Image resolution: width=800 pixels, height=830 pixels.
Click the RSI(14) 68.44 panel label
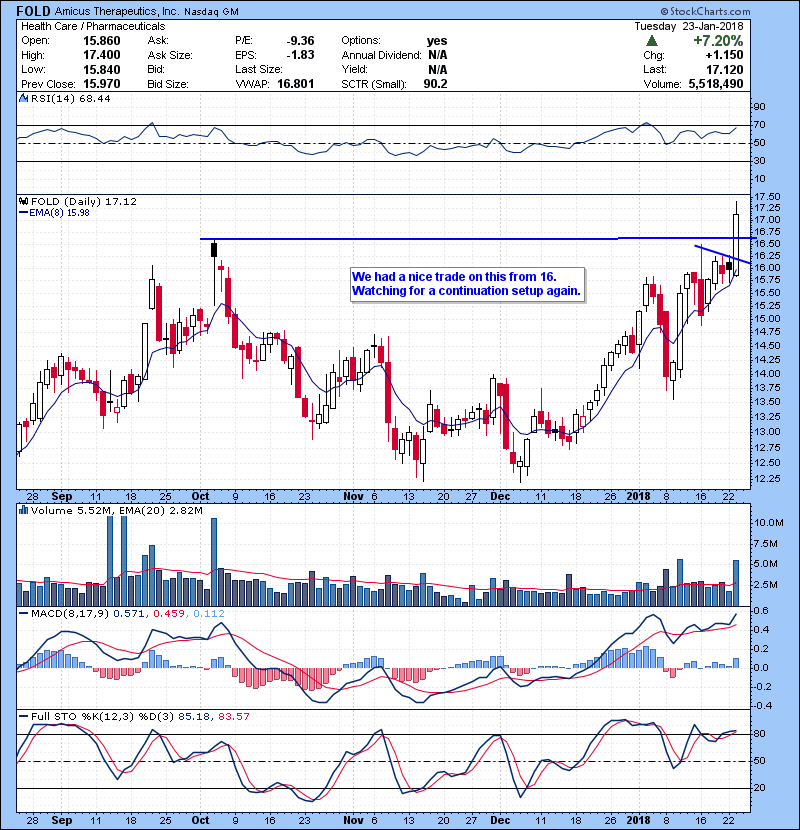point(70,98)
